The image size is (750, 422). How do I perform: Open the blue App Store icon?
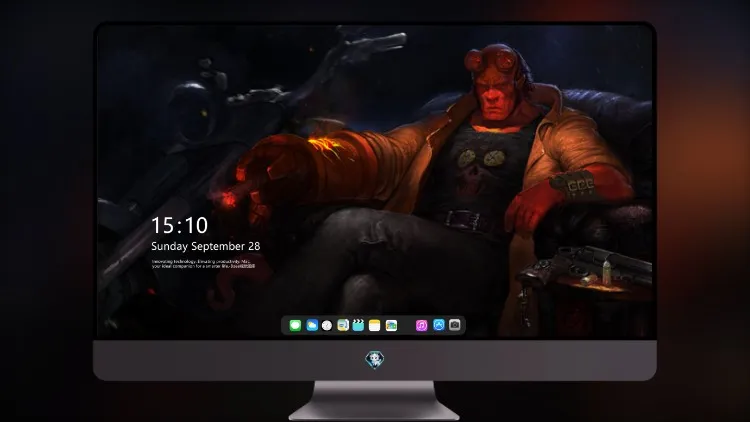point(439,325)
